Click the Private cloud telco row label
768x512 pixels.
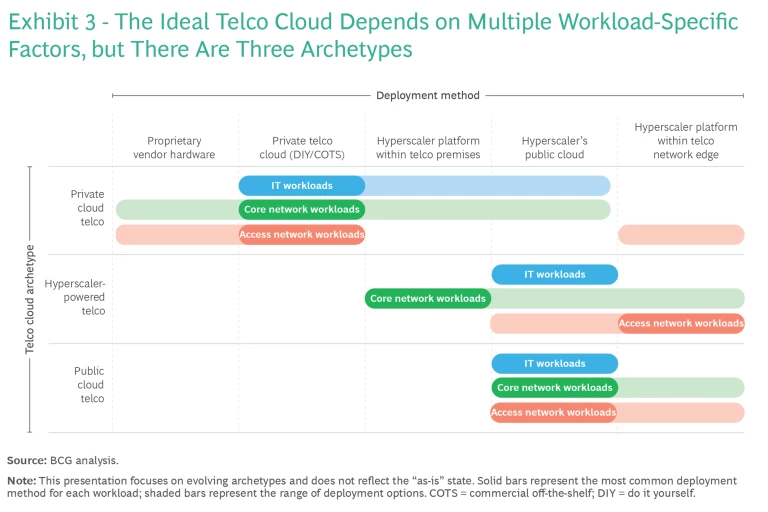87,208
